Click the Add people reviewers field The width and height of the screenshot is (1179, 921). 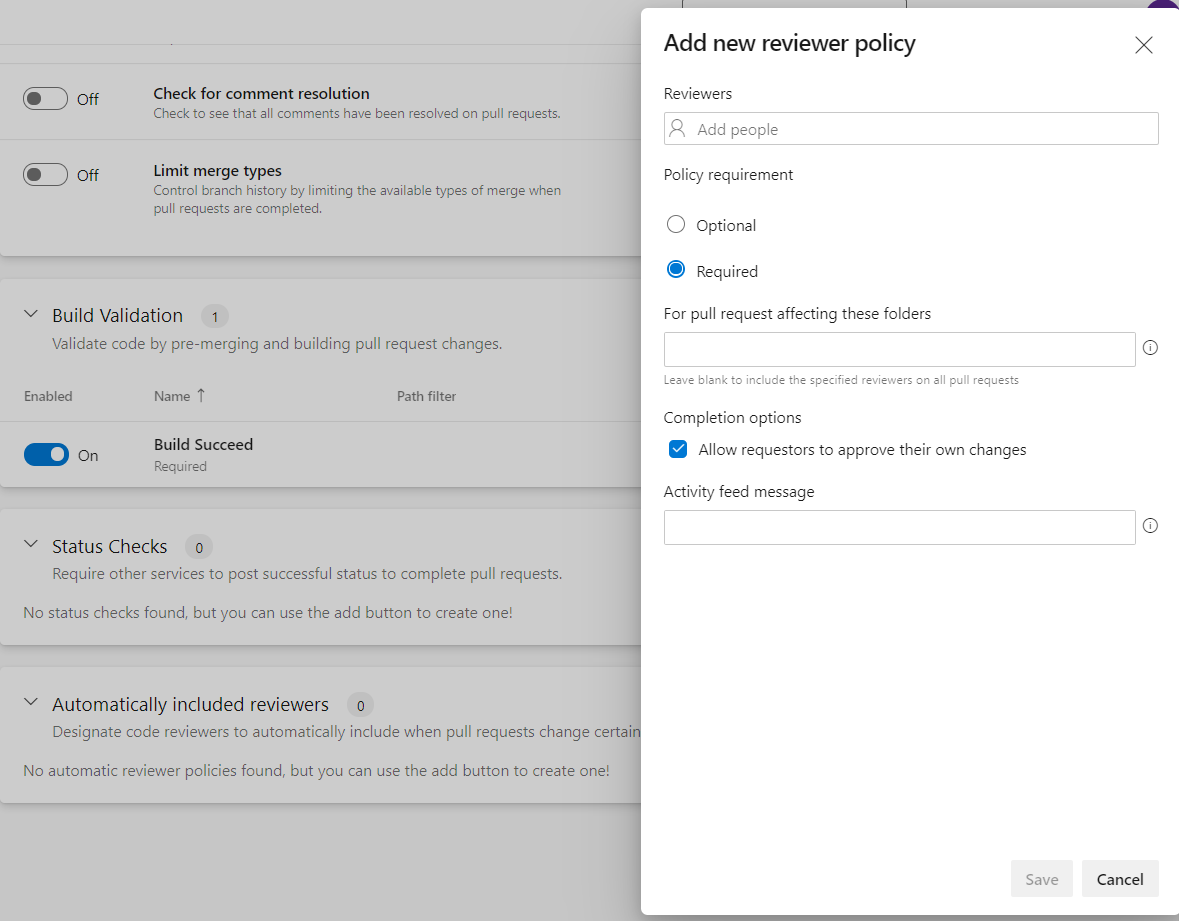click(x=911, y=129)
